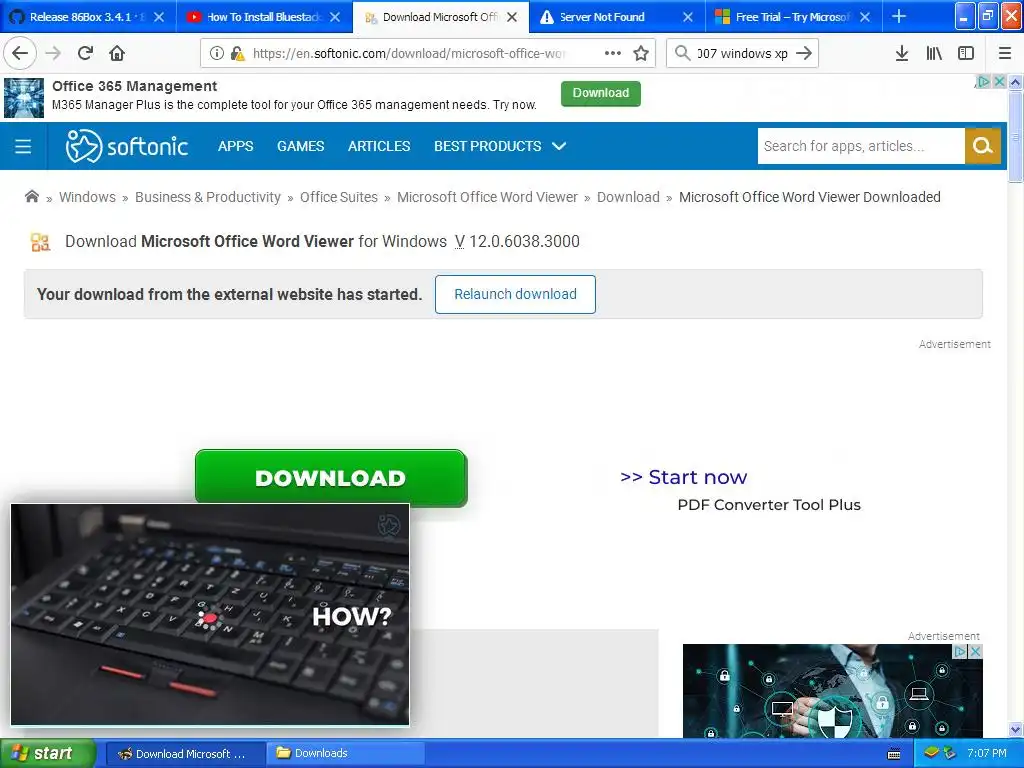
Task: Open Softonic hamburger navigation menu
Action: (23, 146)
